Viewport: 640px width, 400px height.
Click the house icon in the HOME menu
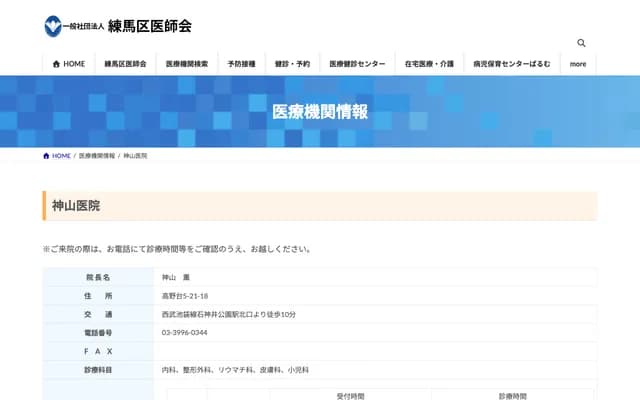pos(57,64)
